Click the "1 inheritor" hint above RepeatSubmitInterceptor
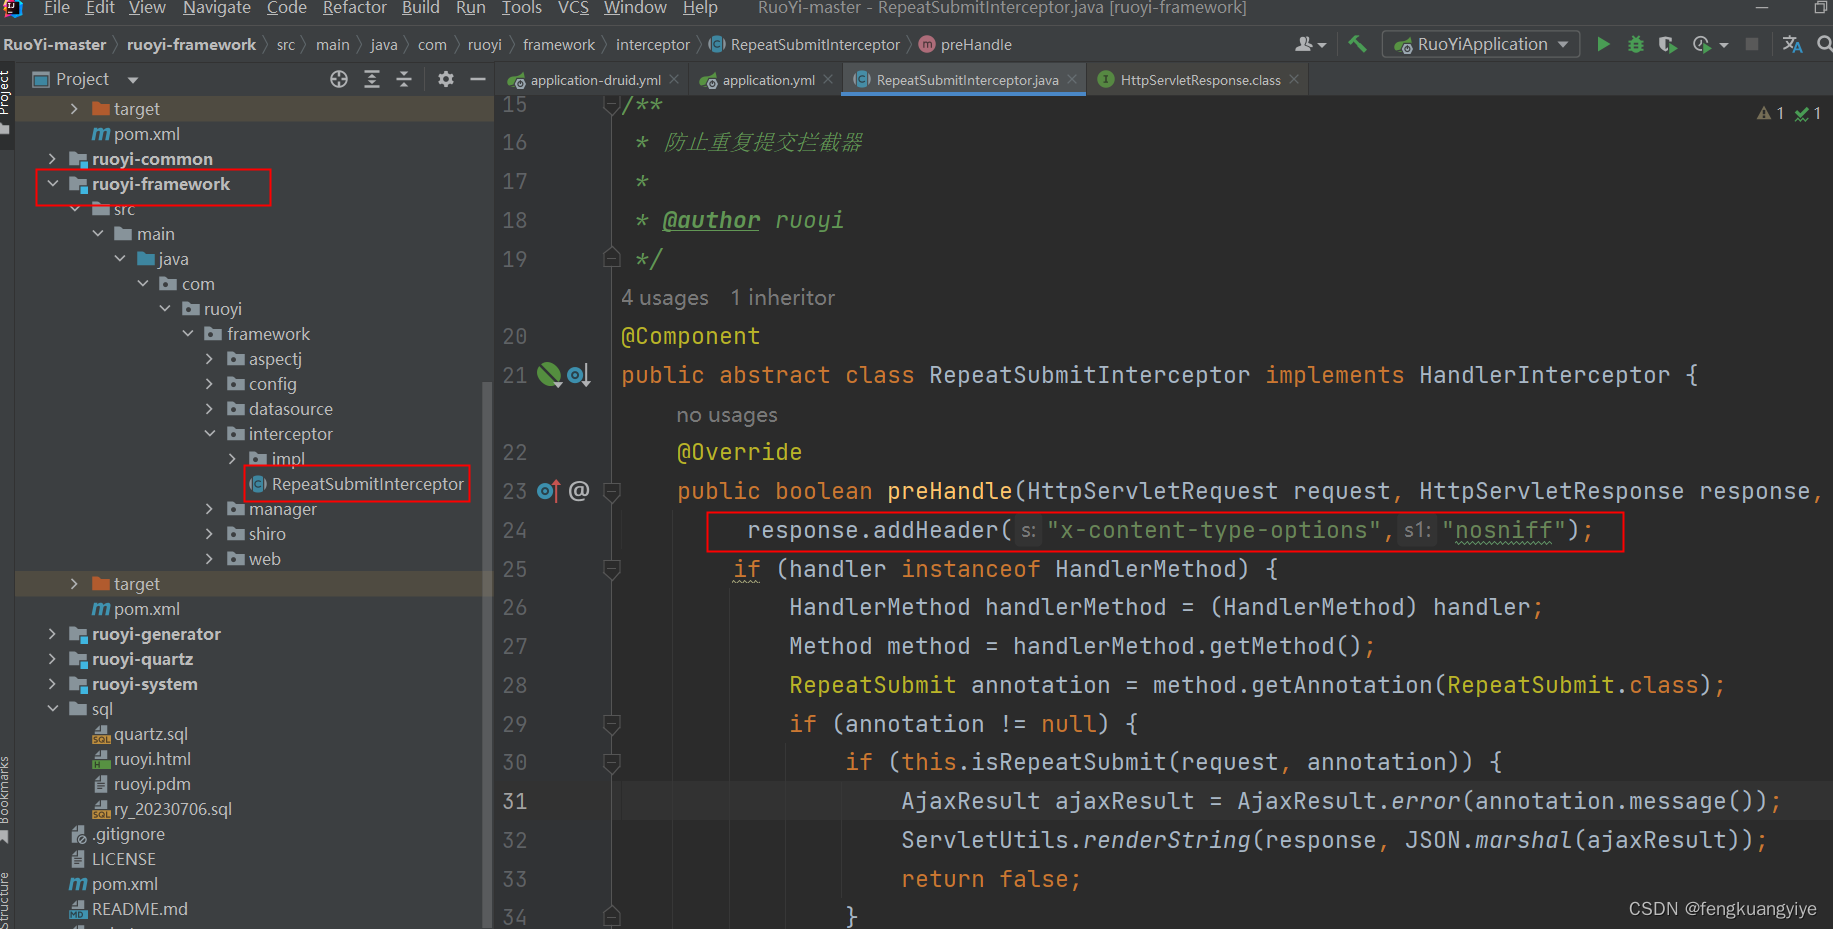Viewport: 1833px width, 929px height. 782,297
